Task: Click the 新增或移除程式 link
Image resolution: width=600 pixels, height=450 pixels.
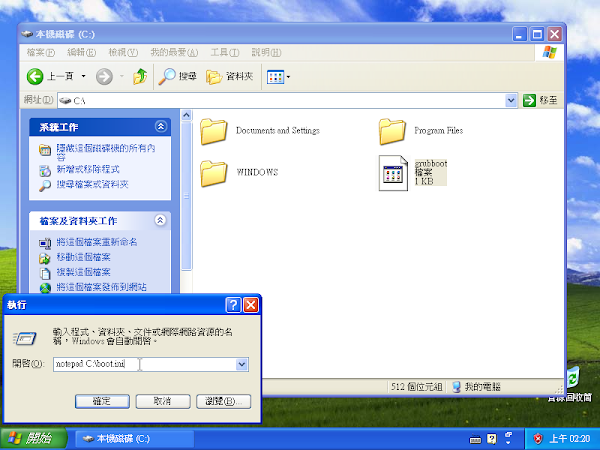Action: [x=88, y=169]
